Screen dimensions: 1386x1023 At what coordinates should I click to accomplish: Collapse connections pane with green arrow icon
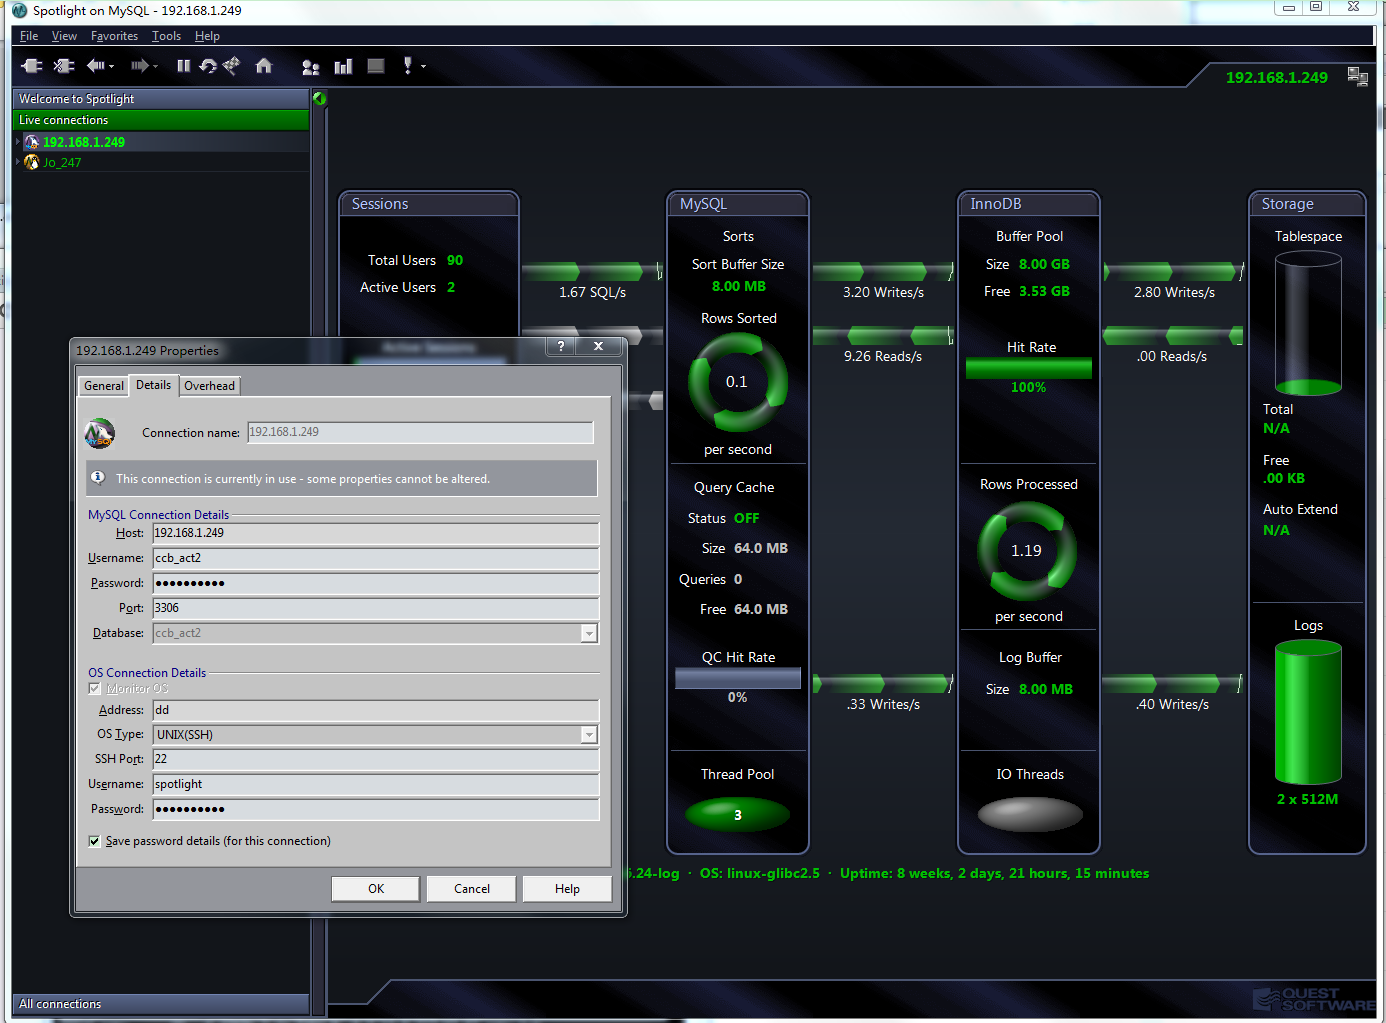pyautogui.click(x=319, y=98)
